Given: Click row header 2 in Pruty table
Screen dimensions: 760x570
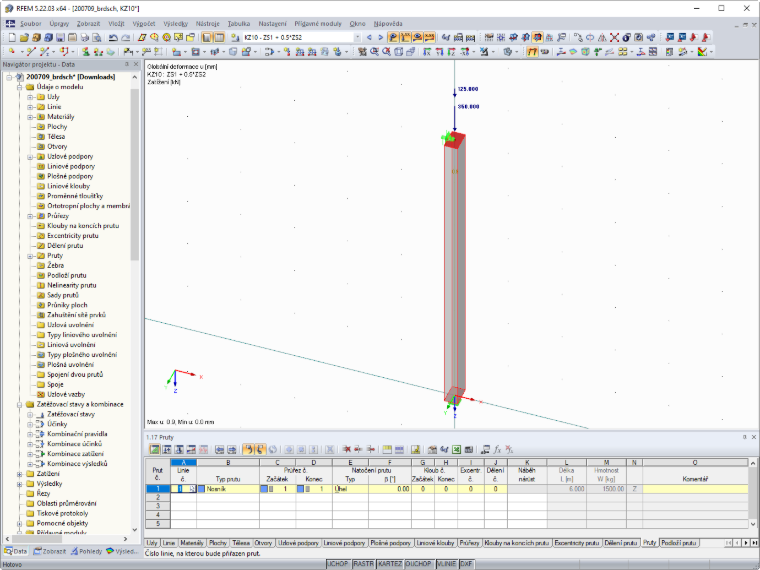Looking at the screenshot, I should (158, 497).
